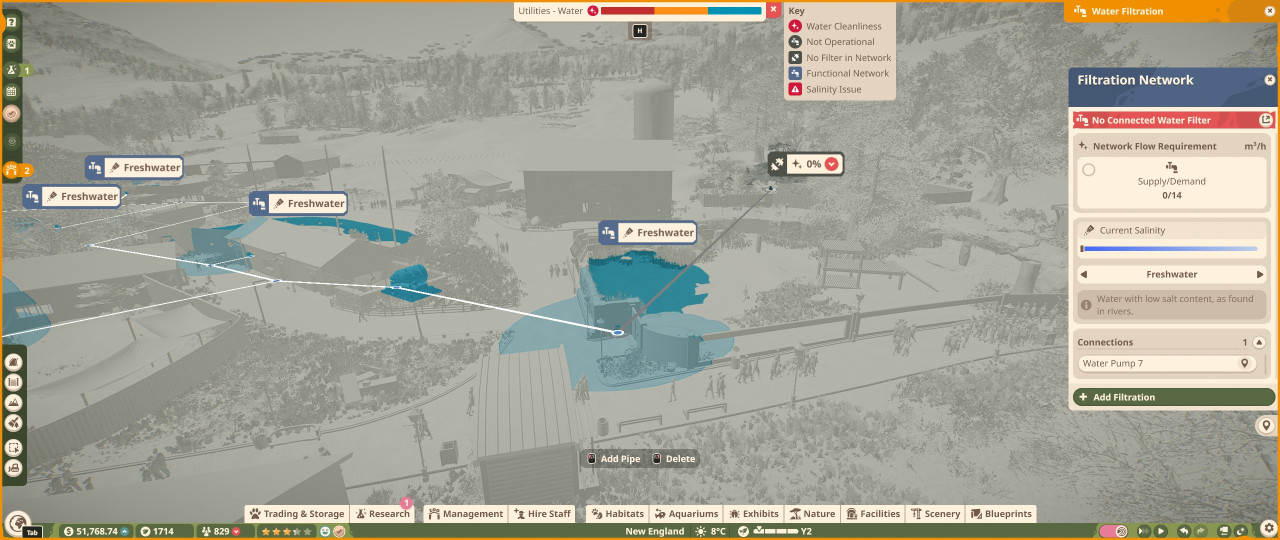Select previous salinity type left arrow
This screenshot has width=1280, height=540.
1083,274
